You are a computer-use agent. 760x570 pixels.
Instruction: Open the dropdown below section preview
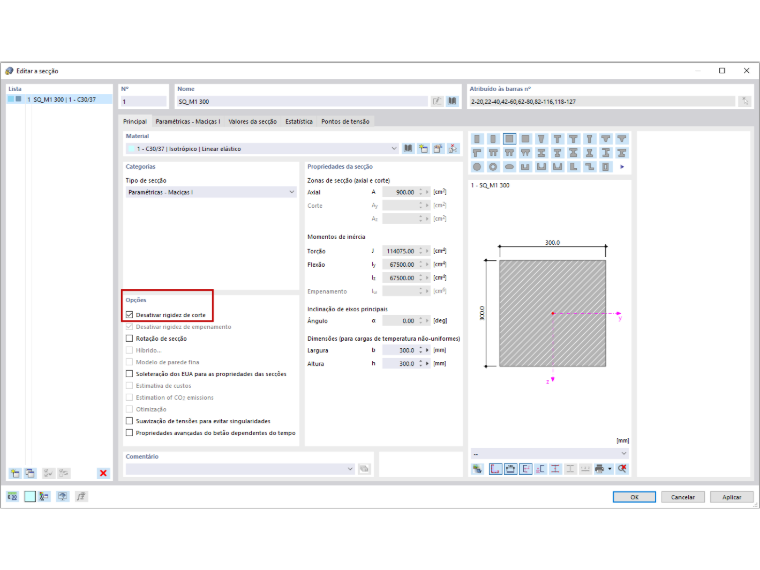(x=550, y=454)
